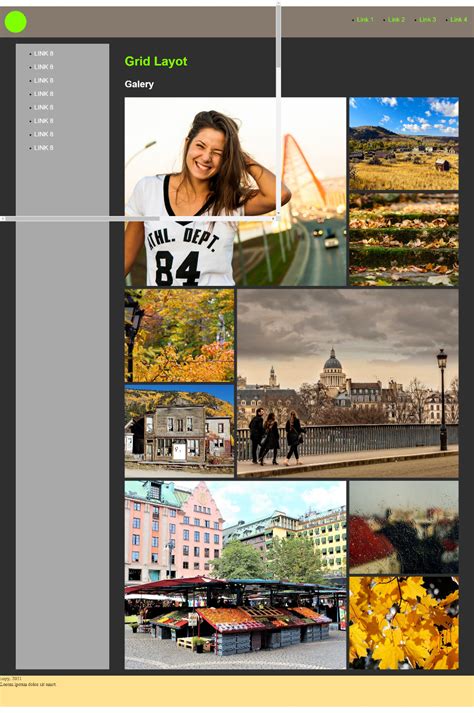Click the Grid Layot heading
The height and width of the screenshot is (713, 474).
coord(156,61)
